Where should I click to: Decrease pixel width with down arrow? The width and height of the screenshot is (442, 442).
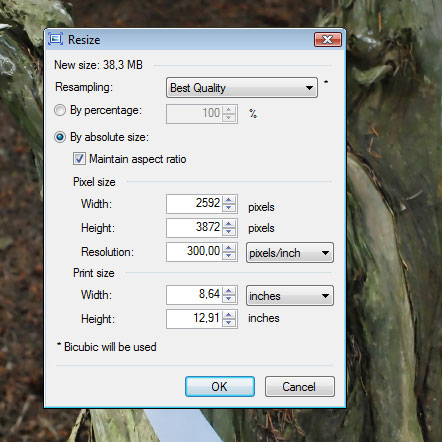[x=229, y=207]
